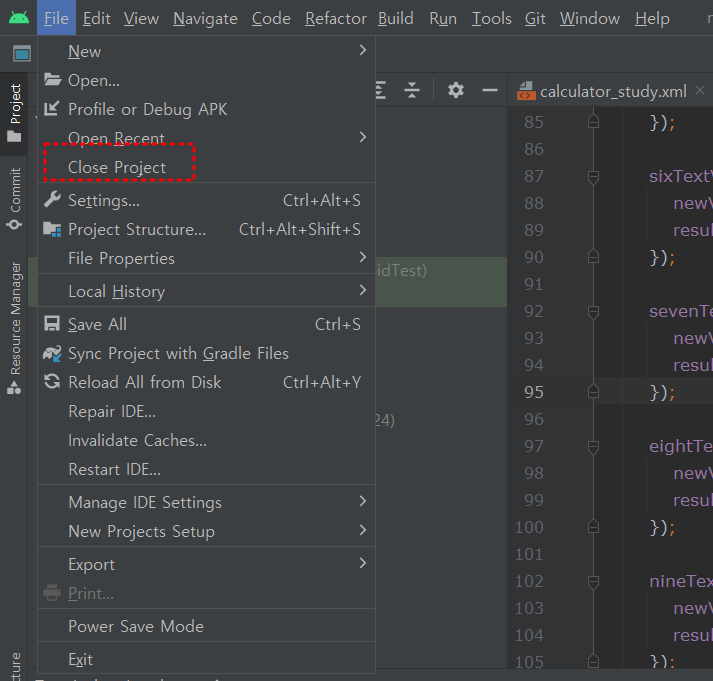The image size is (713, 681).
Task: Collapse the code block at line 97
Action: click(593, 447)
